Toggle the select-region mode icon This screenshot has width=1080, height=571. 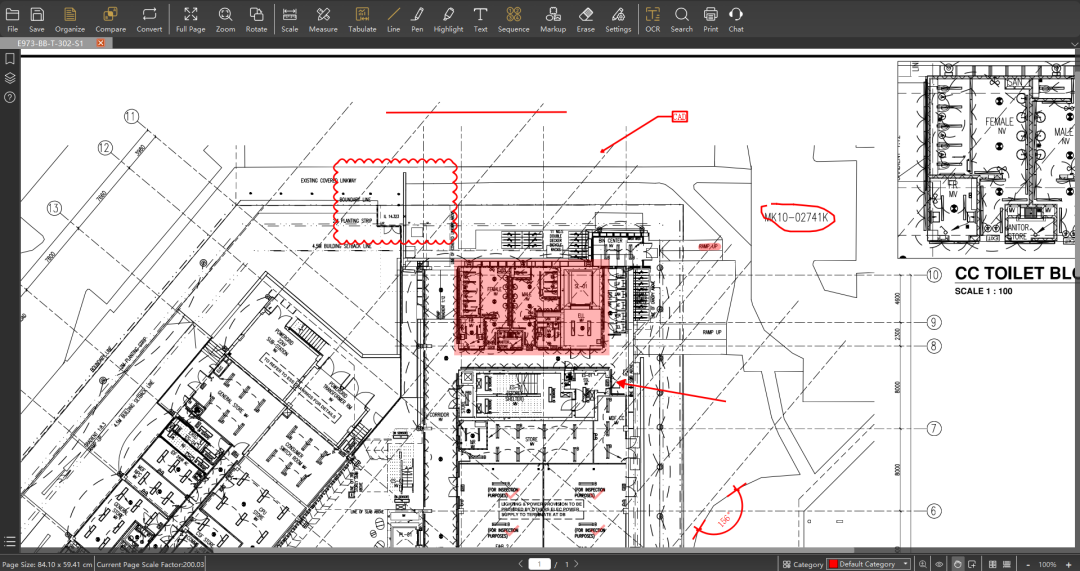pyautogui.click(x=973, y=564)
